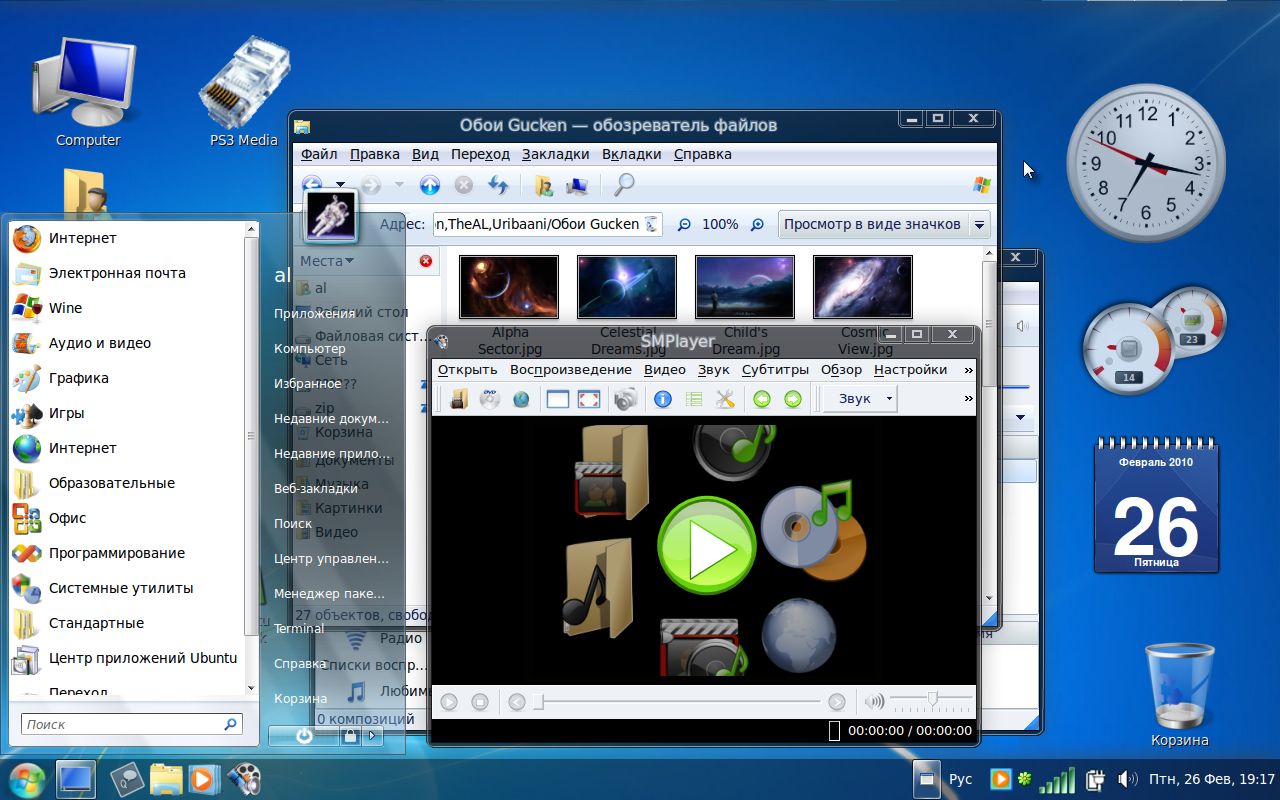
Task: Expand shutdown options arrow in start menu
Action: point(373,736)
